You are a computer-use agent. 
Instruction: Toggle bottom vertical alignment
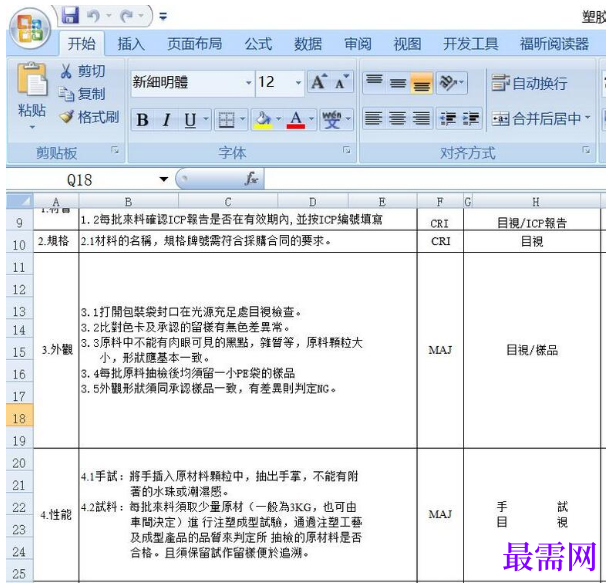point(422,83)
